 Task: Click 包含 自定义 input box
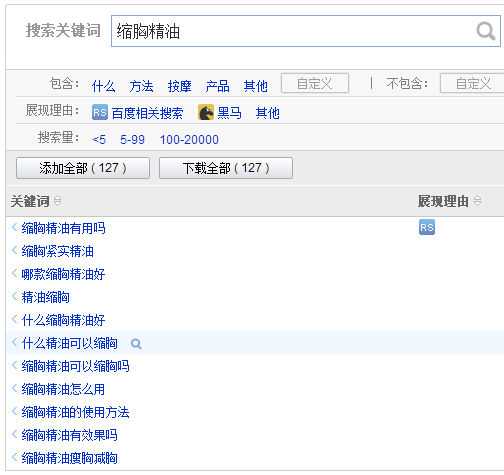[x=315, y=83]
